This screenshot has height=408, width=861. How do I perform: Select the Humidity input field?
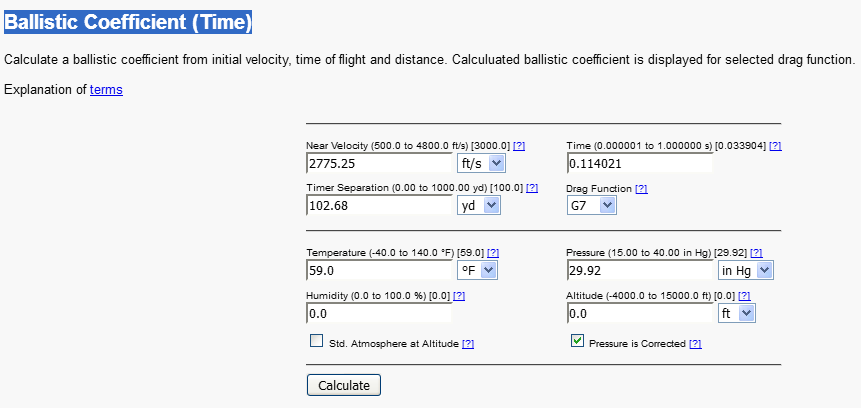point(380,313)
